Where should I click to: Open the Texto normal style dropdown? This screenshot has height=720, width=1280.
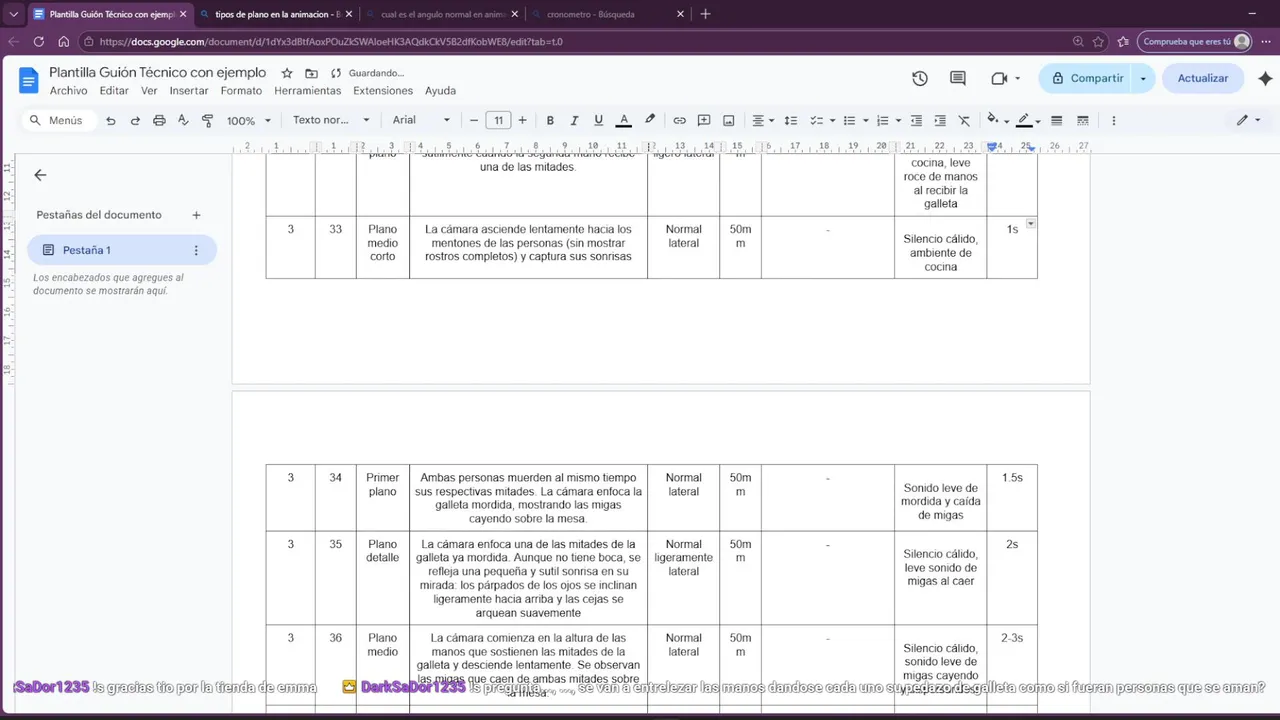click(x=331, y=120)
